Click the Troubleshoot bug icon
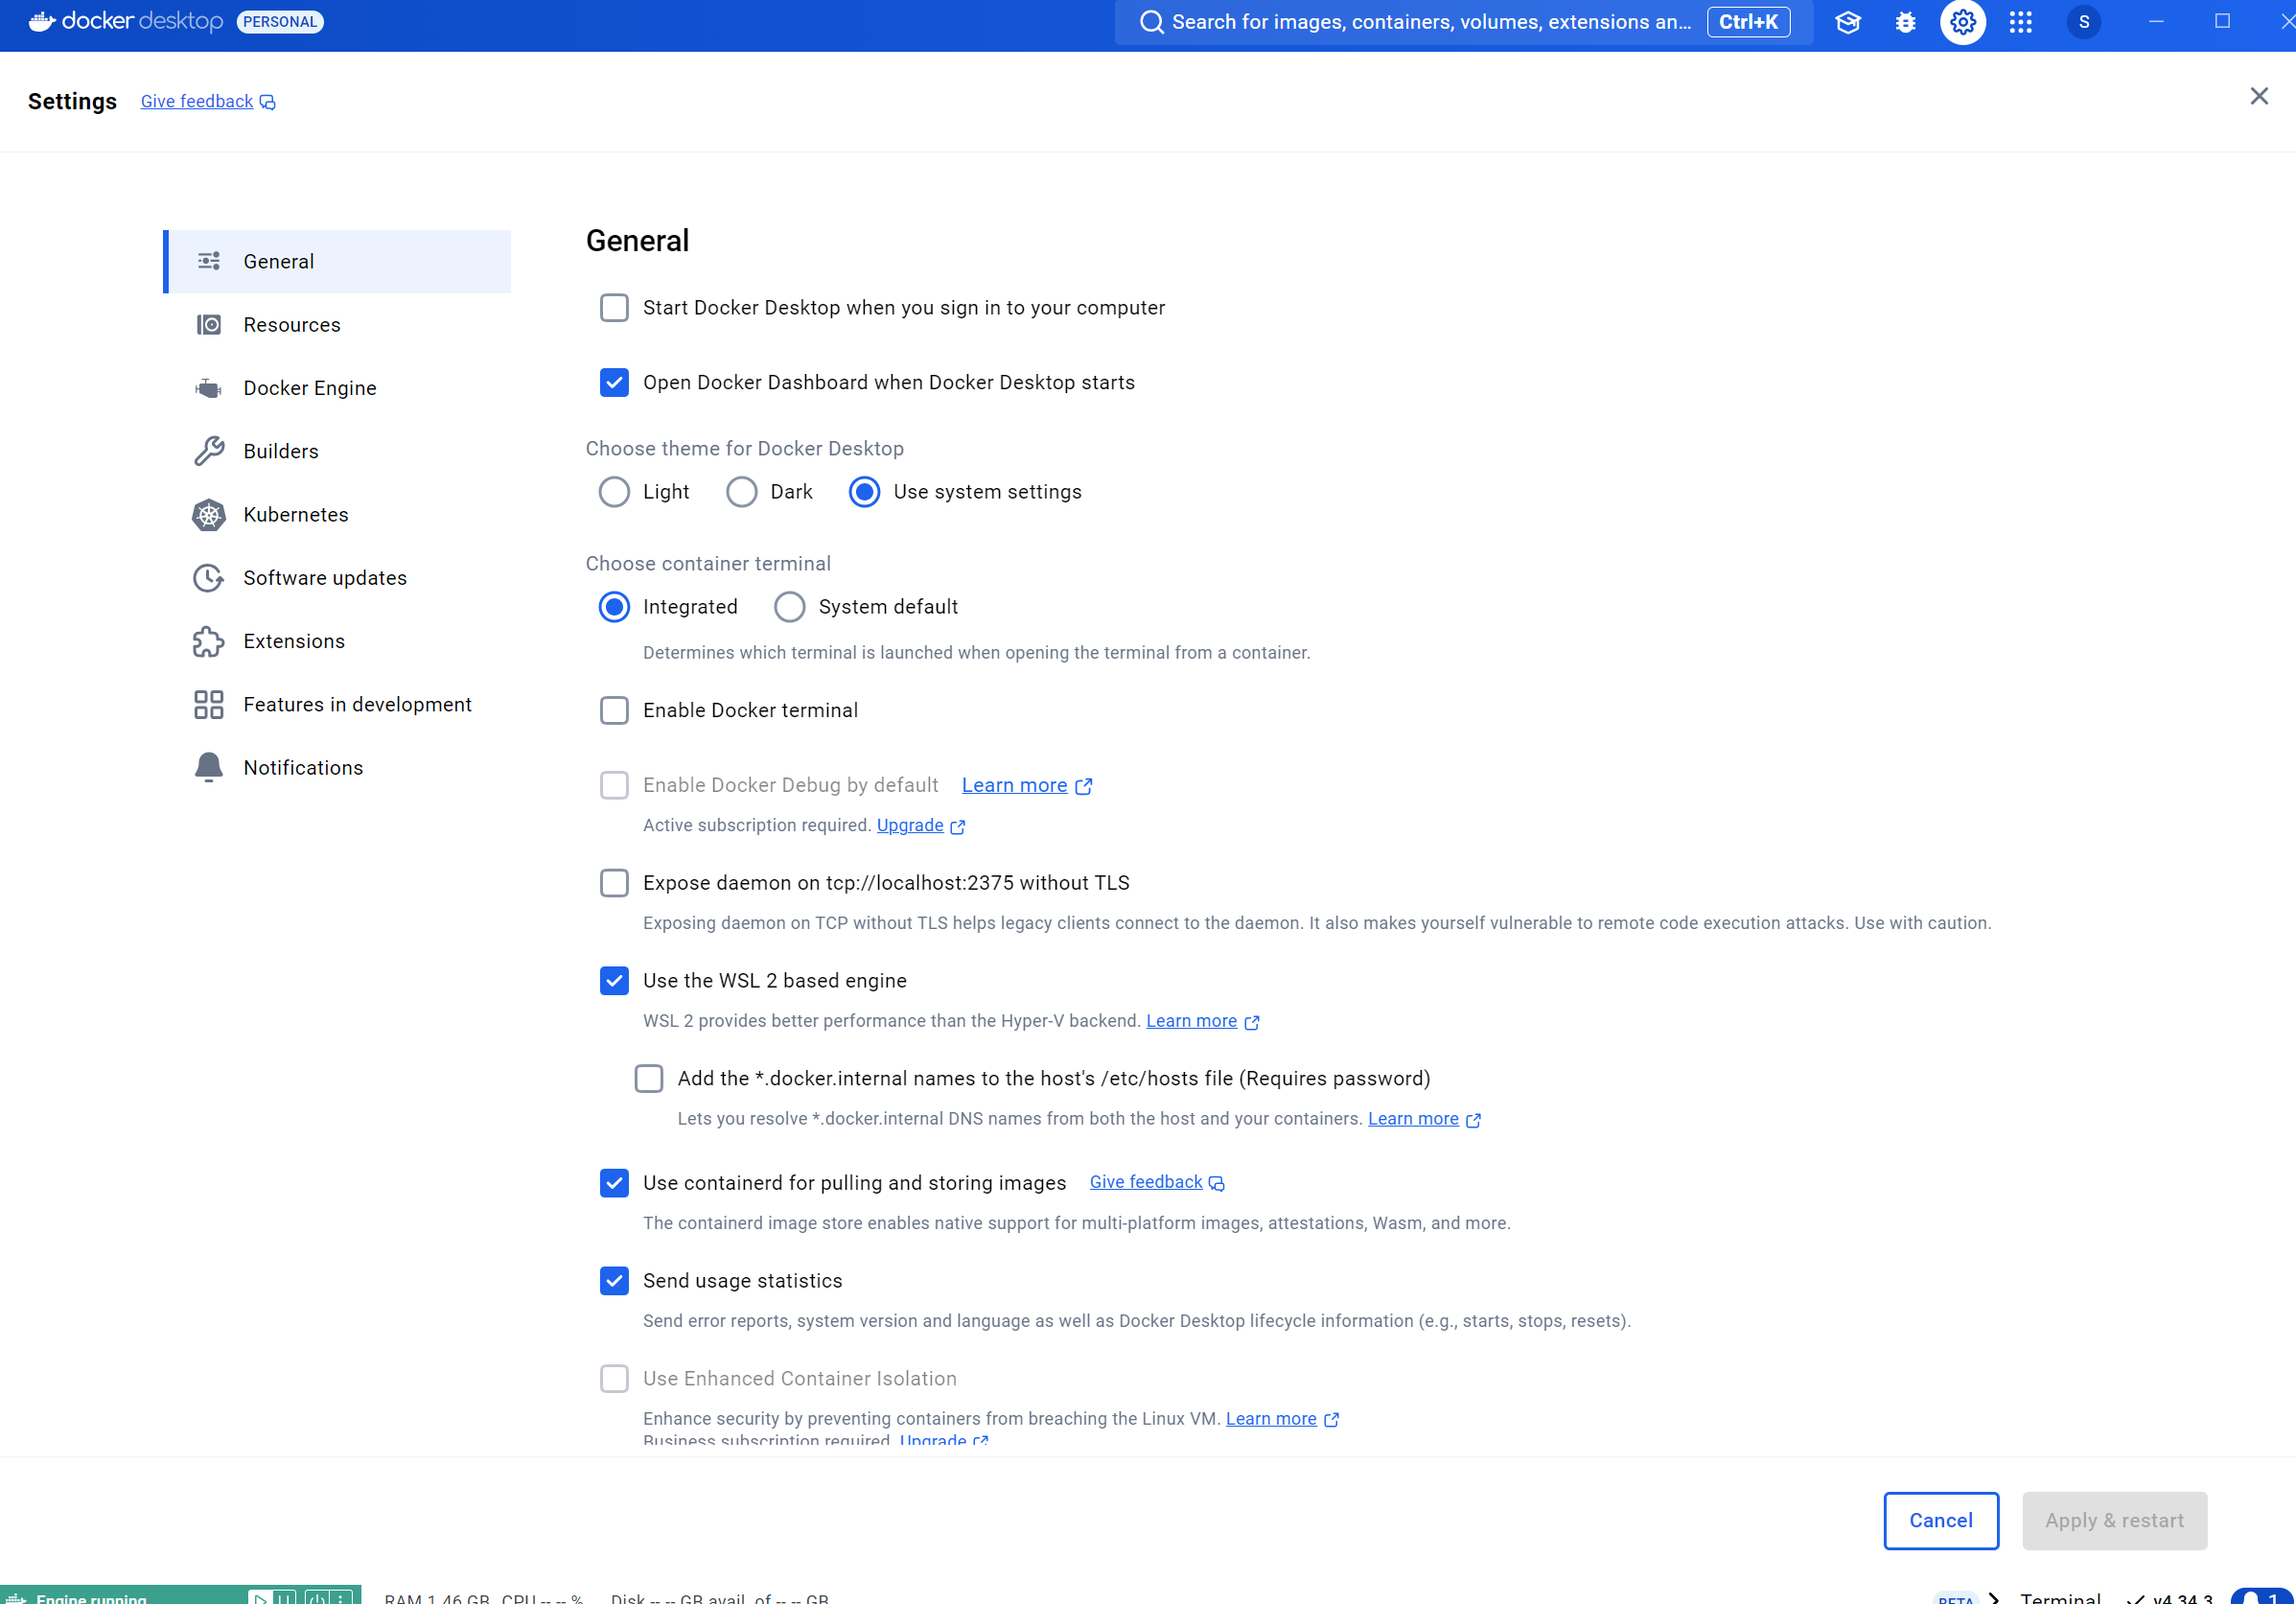The image size is (2296, 1604). click(1905, 22)
